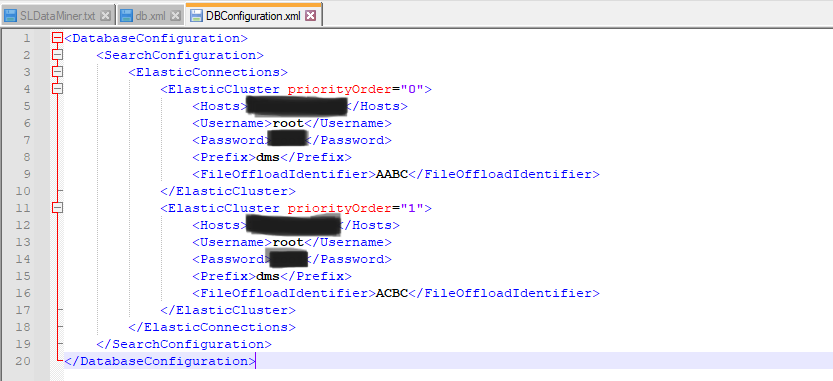Click the root username on line 13
Image resolution: width=833 pixels, height=381 pixels.
tap(288, 242)
